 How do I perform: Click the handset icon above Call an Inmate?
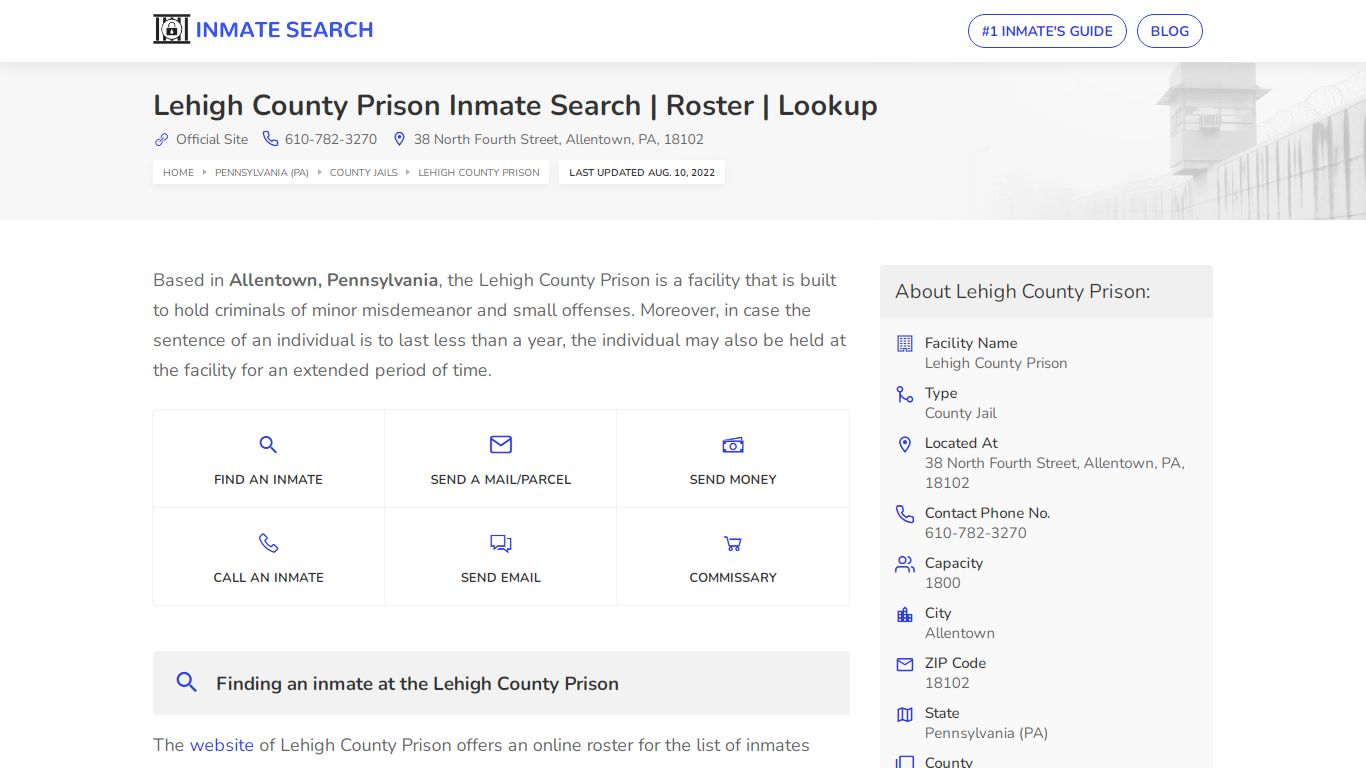click(x=268, y=543)
